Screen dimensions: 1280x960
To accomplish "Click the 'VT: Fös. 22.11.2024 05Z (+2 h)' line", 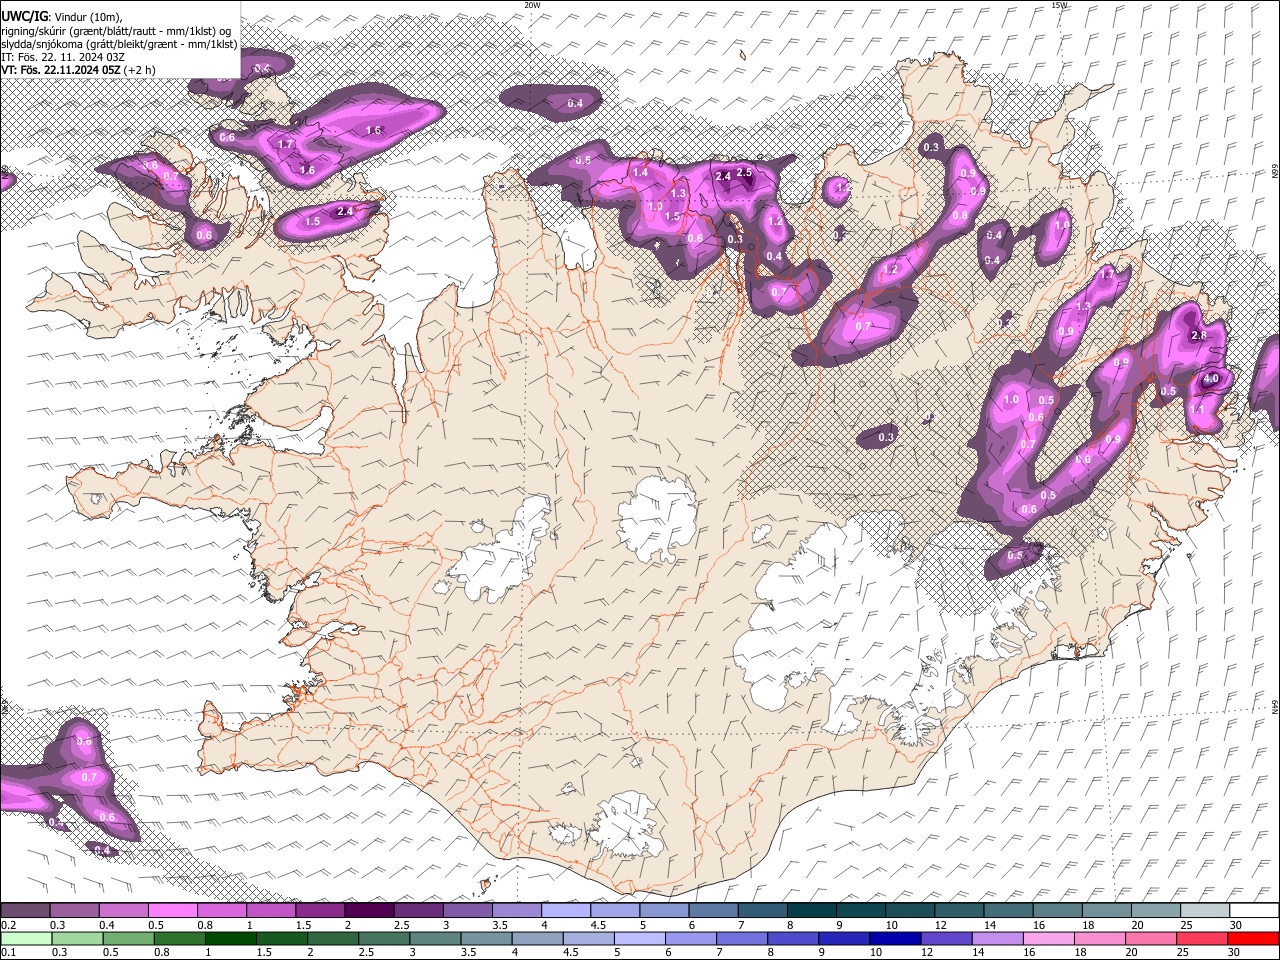I will [78, 70].
